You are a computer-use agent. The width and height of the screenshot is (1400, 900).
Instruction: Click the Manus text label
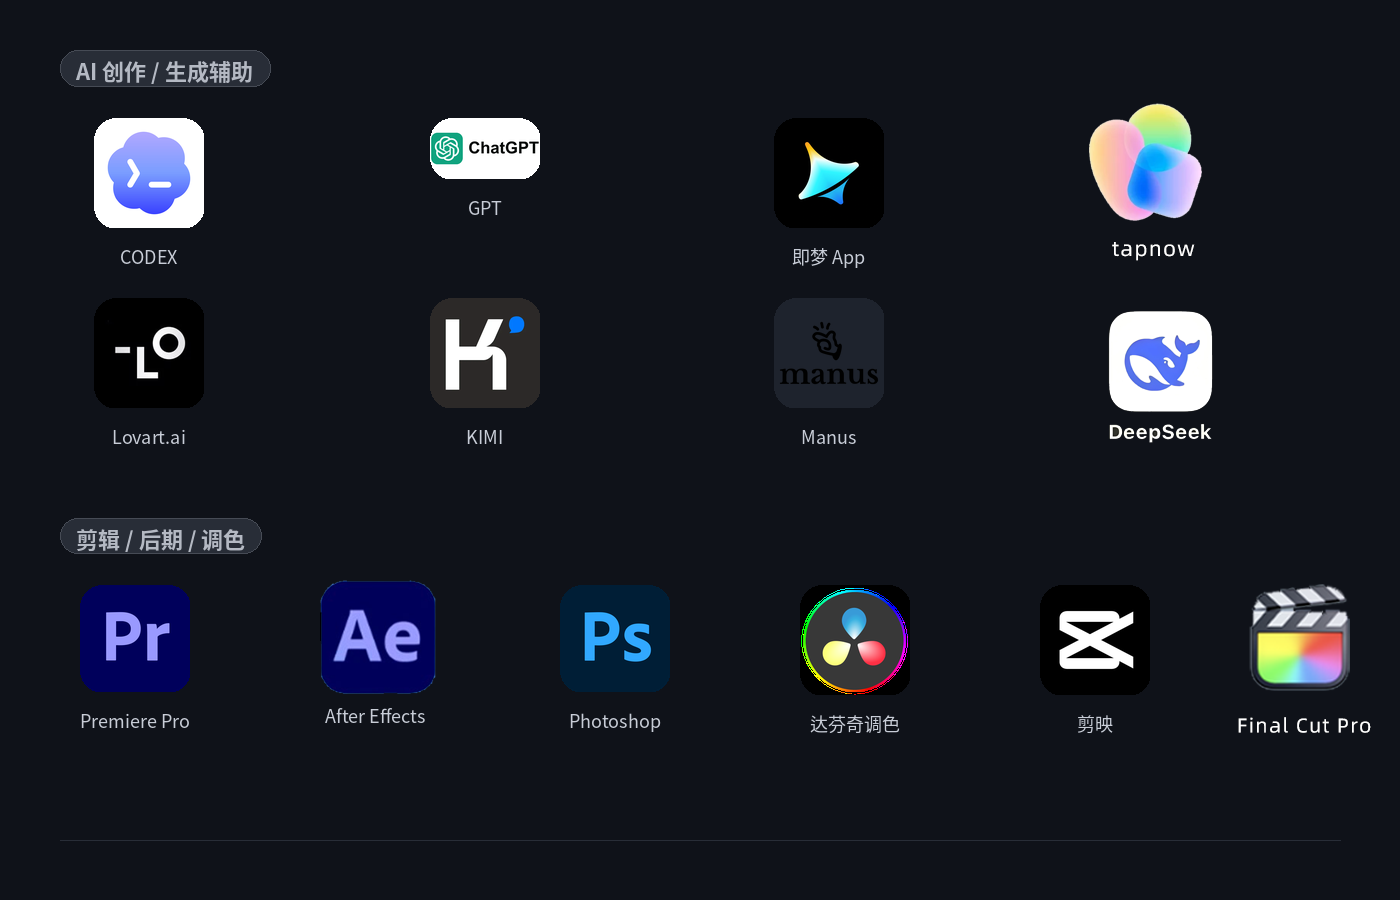[829, 437]
